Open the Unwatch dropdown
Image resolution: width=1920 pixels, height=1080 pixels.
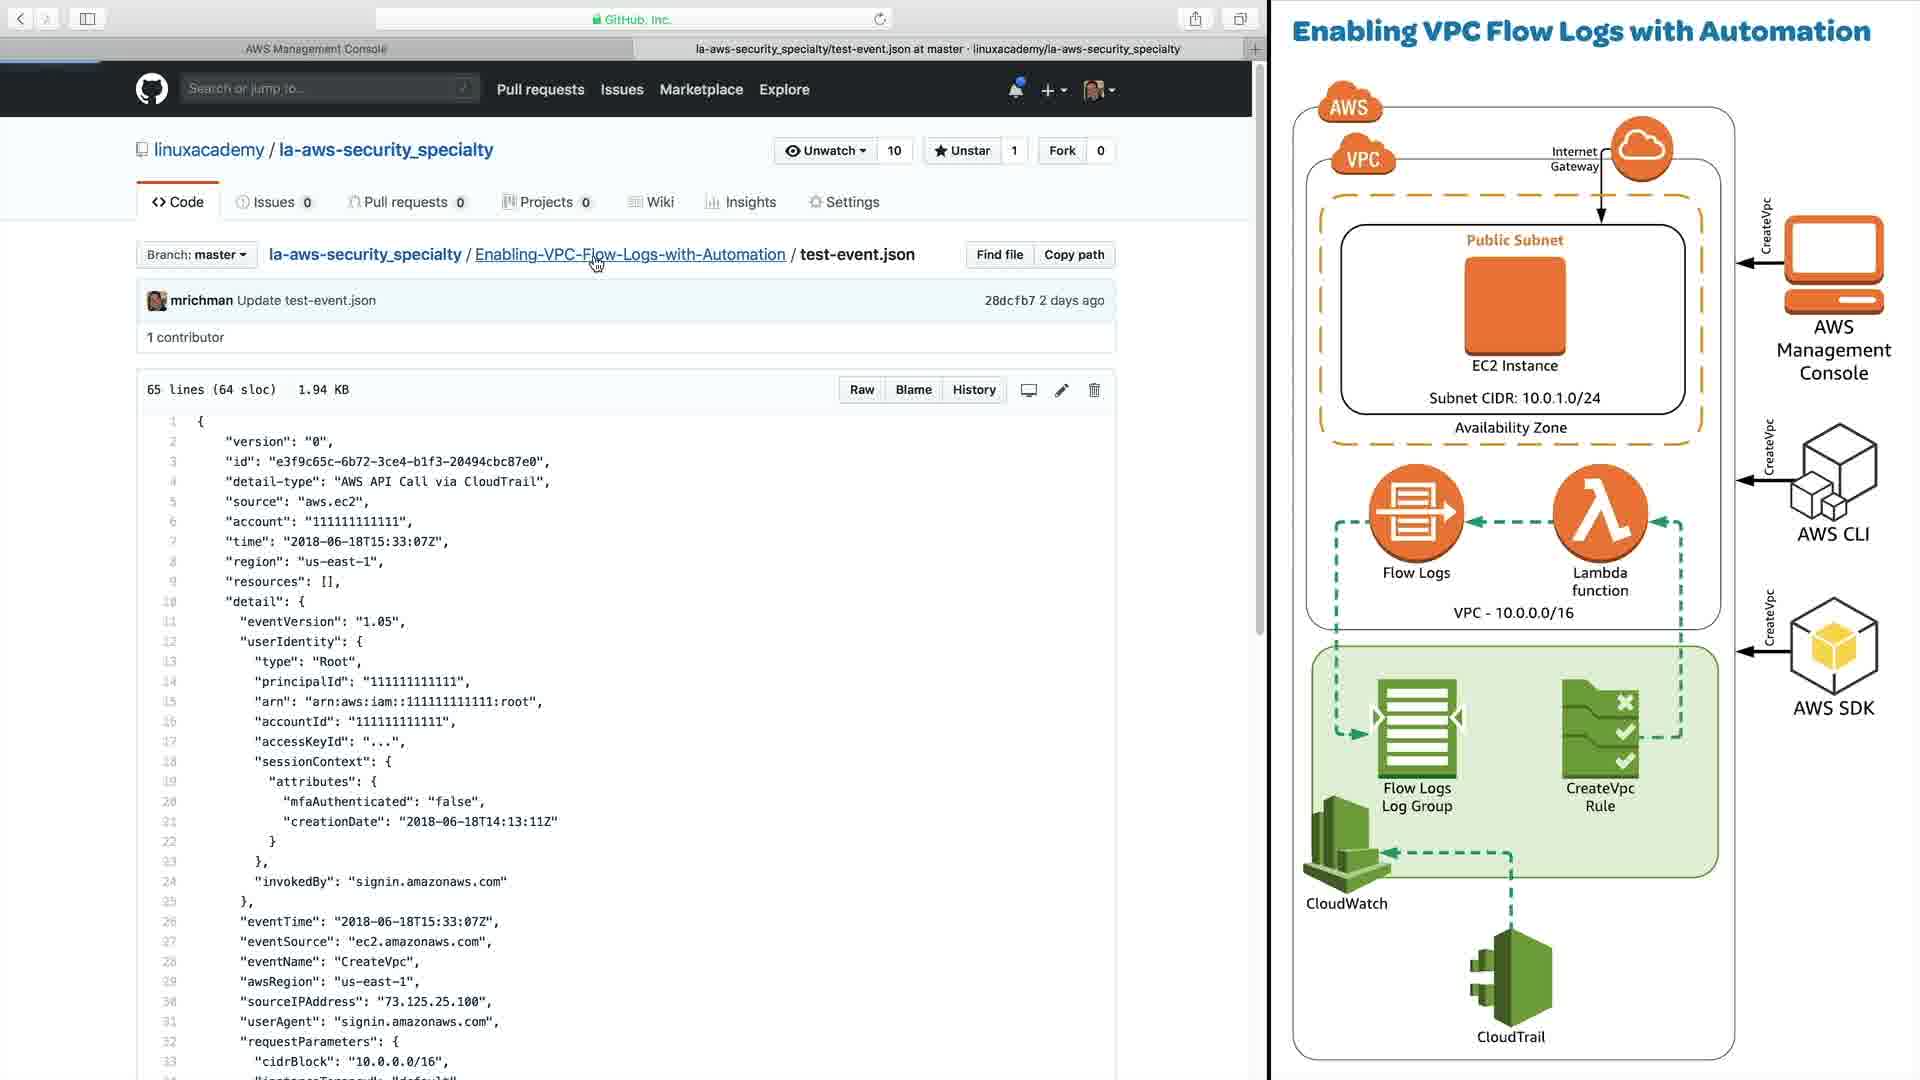825,151
